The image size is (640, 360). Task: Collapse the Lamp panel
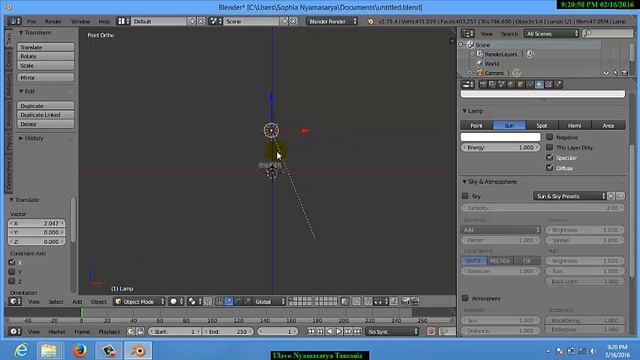(x=464, y=111)
